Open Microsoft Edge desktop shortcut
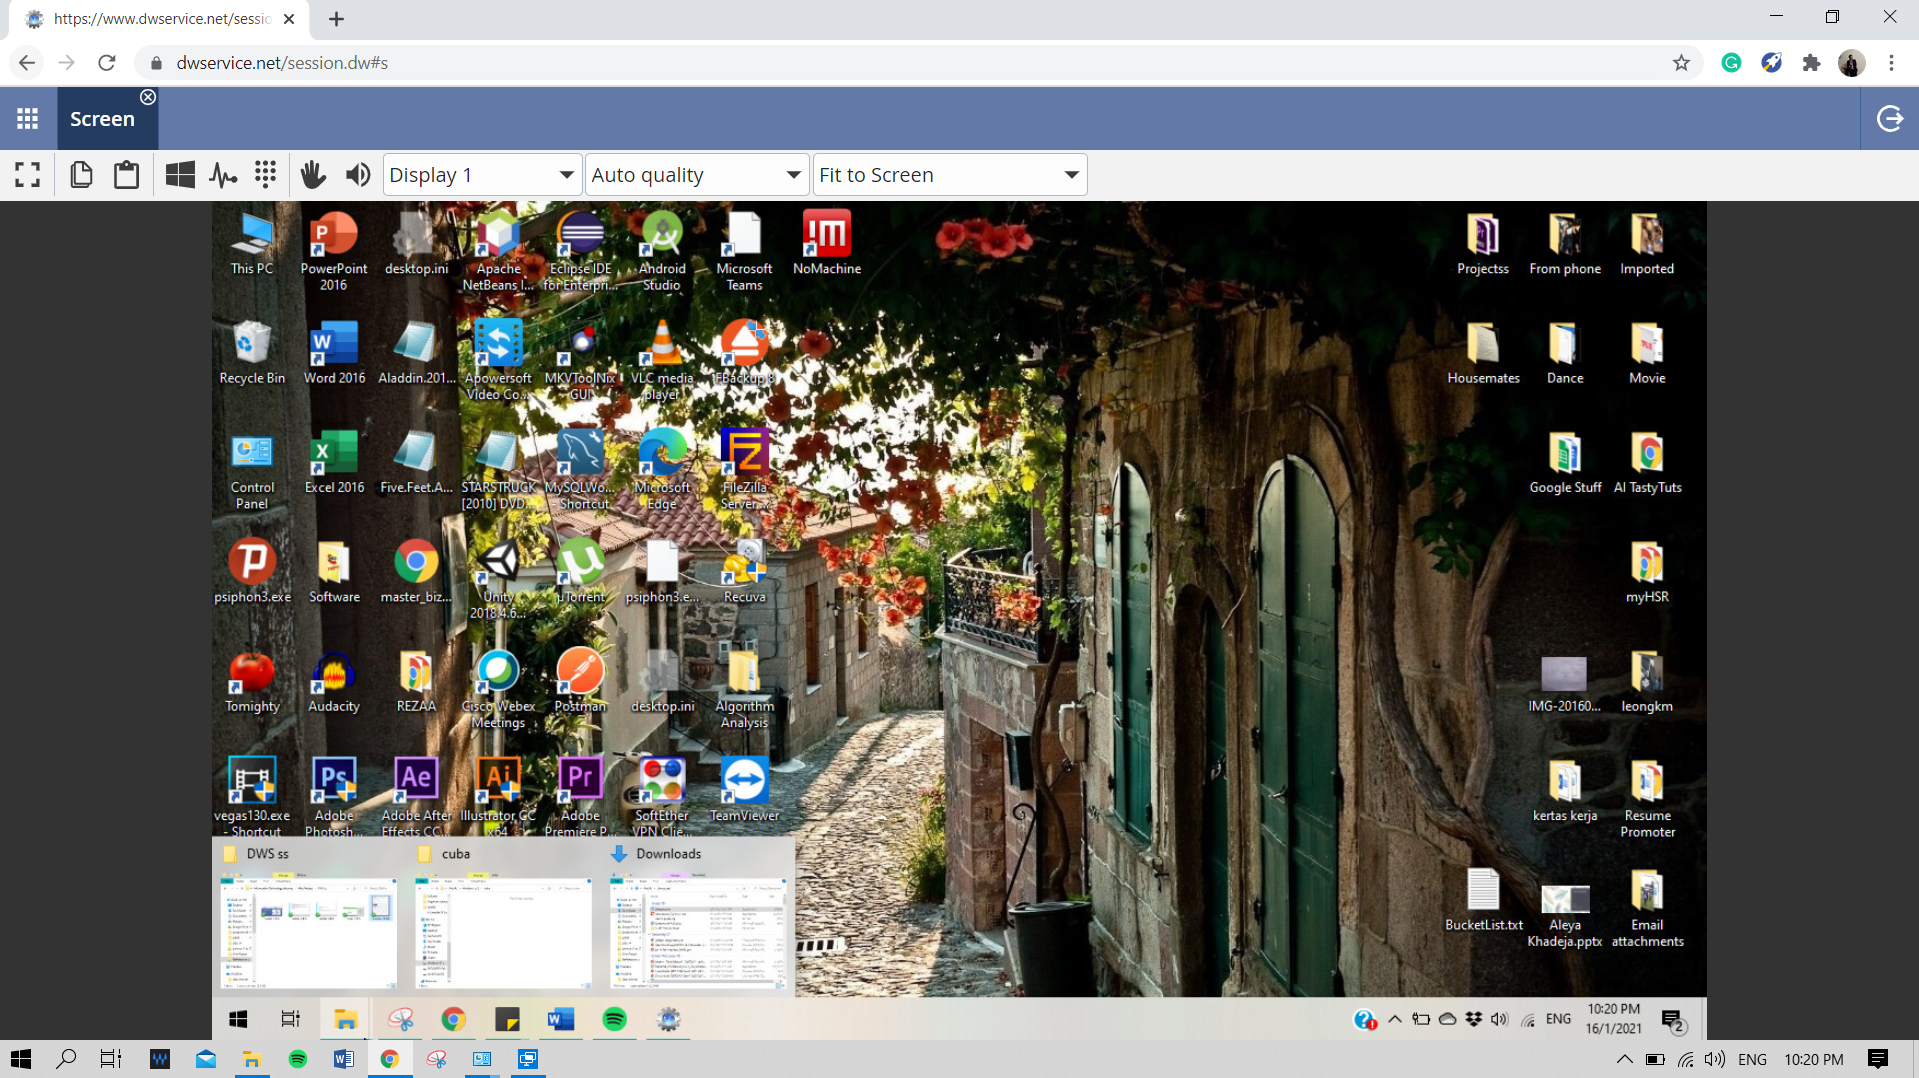1919x1078 pixels. [x=662, y=469]
